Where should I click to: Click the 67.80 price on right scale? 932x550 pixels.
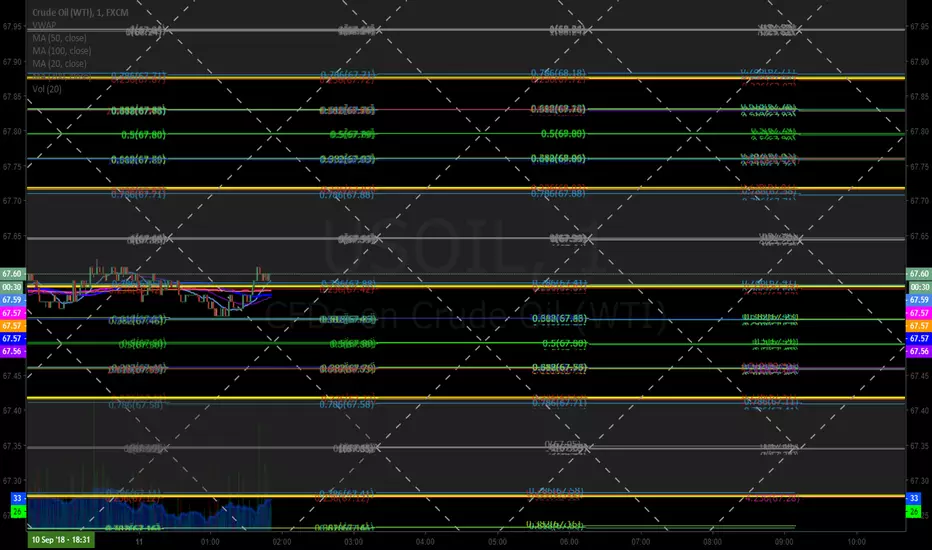(x=920, y=131)
